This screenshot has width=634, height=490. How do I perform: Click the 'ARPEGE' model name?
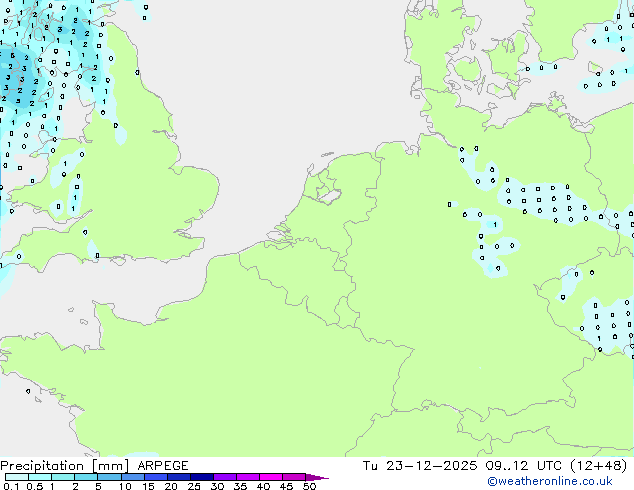point(163,466)
